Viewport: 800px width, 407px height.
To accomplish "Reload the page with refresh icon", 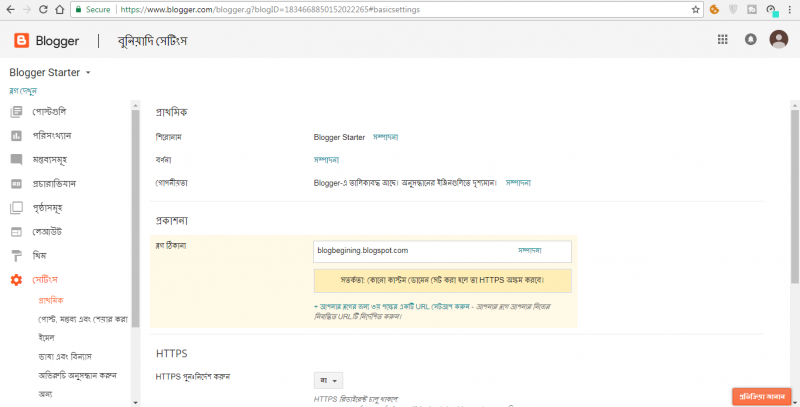I will pos(43,10).
